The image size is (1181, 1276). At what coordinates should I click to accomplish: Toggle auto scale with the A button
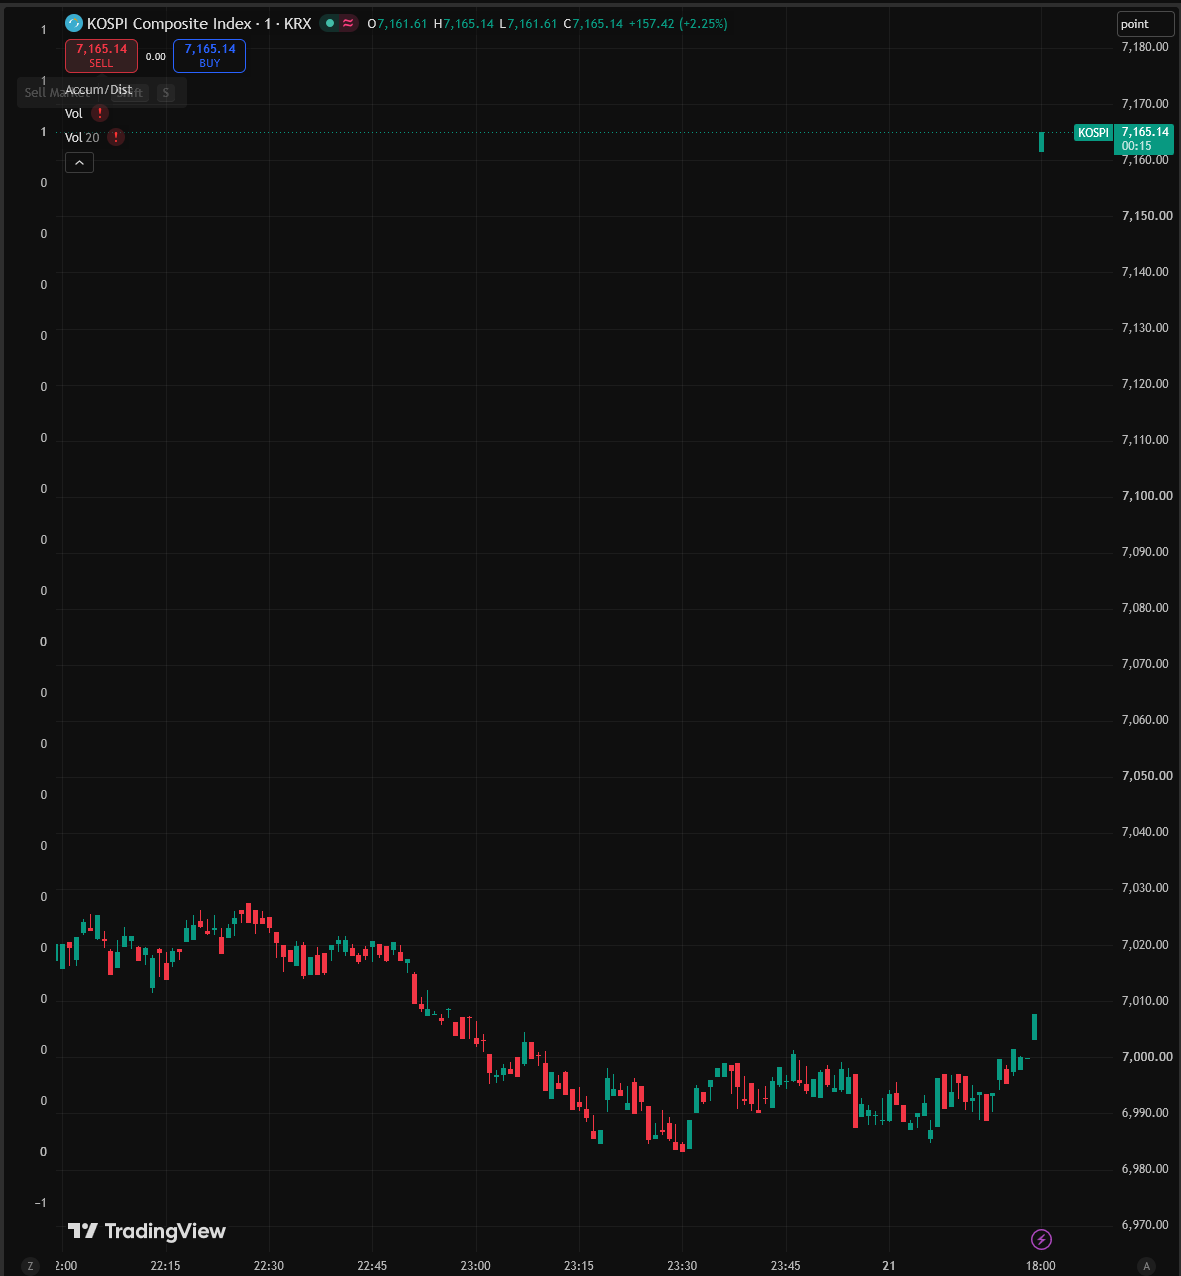1146,1266
